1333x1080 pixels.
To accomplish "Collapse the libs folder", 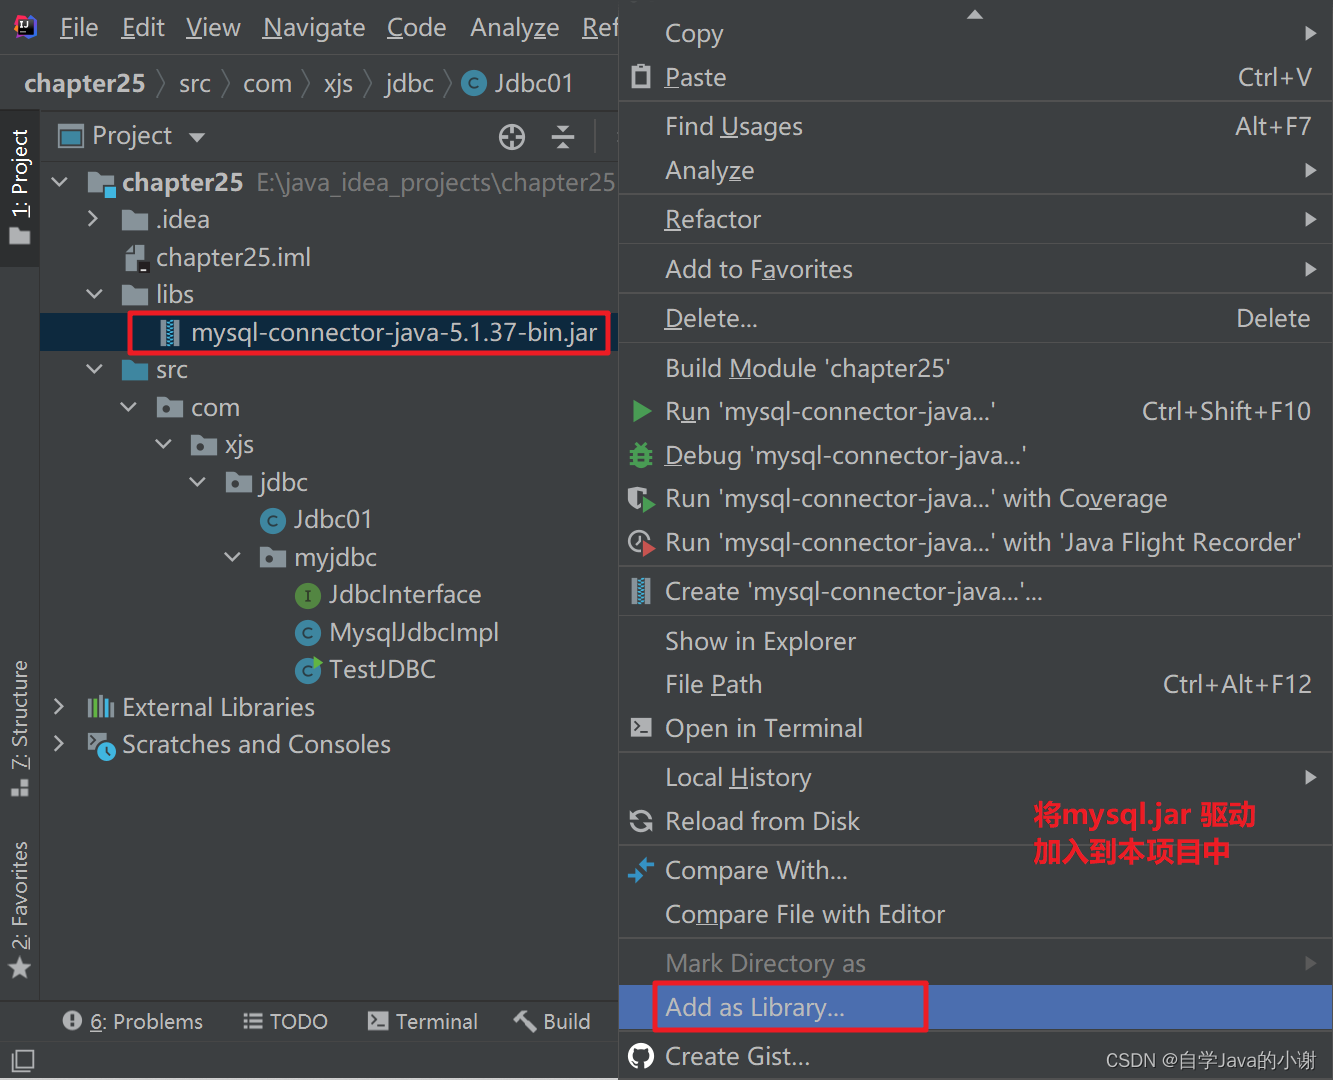I will 95,294.
